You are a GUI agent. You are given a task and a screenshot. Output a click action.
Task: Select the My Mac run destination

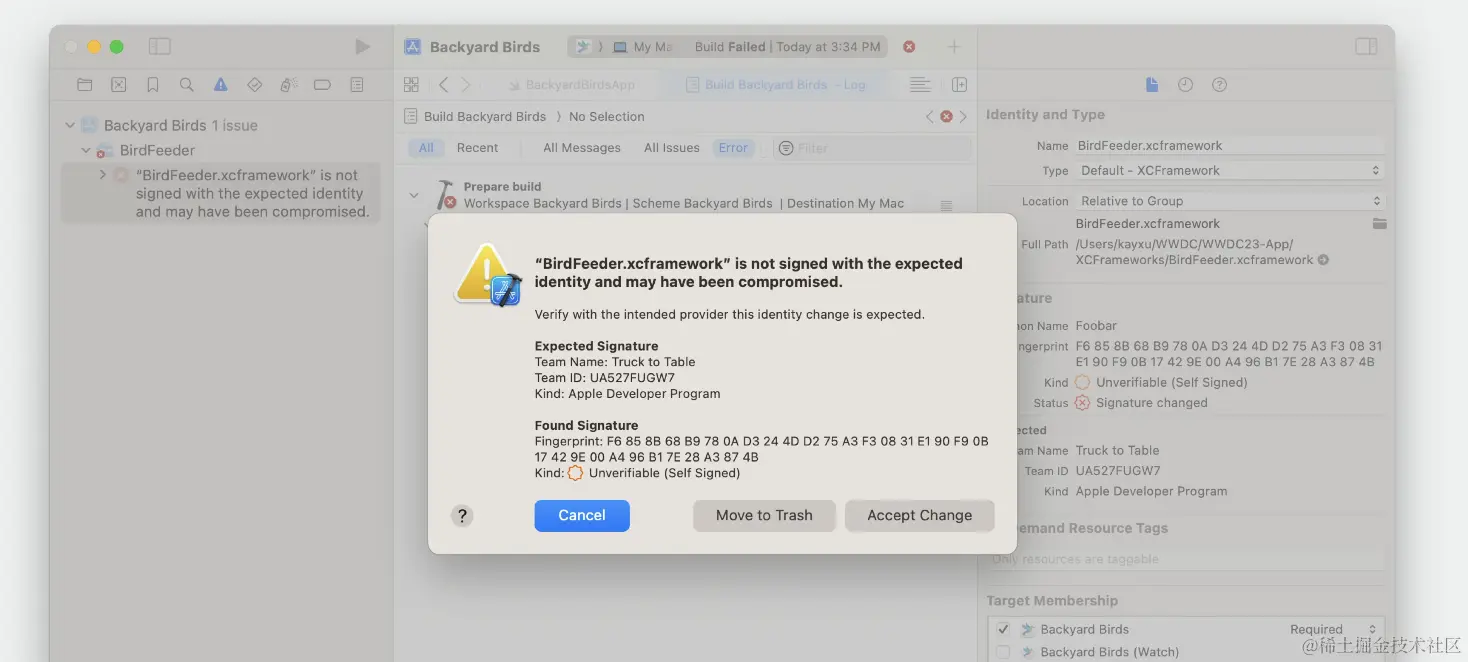(x=643, y=47)
